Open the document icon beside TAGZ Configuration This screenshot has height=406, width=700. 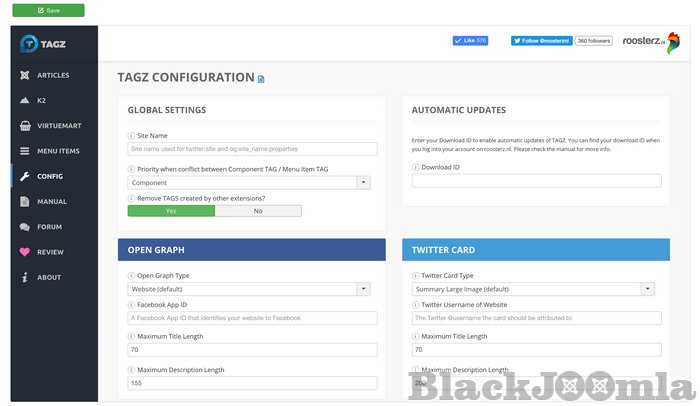pos(262,78)
